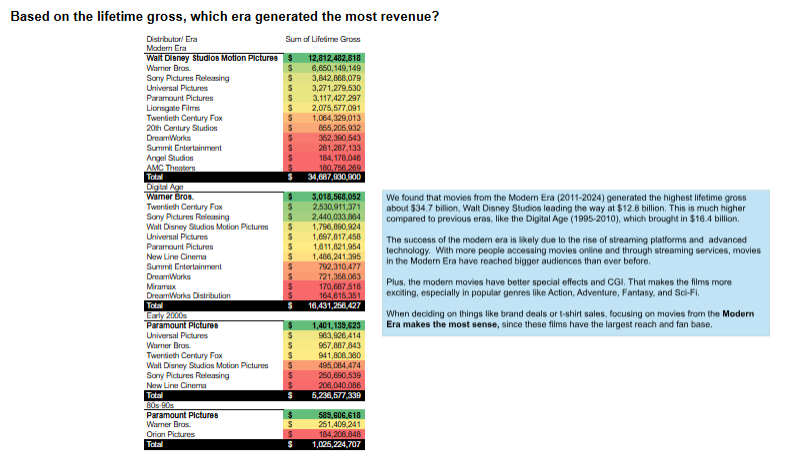
Task: Select bold Paramount Pictures row in 80s-90s
Action: (x=182, y=415)
